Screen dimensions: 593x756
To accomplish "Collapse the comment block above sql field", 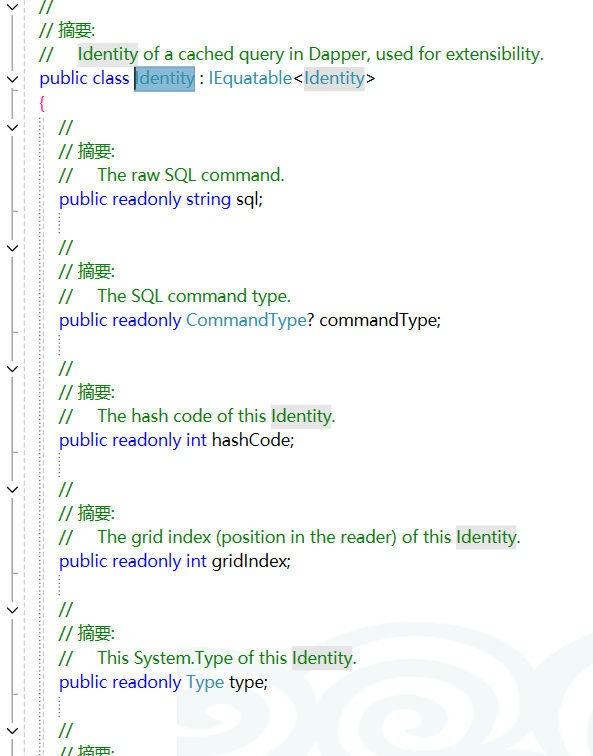I will [x=13, y=127].
